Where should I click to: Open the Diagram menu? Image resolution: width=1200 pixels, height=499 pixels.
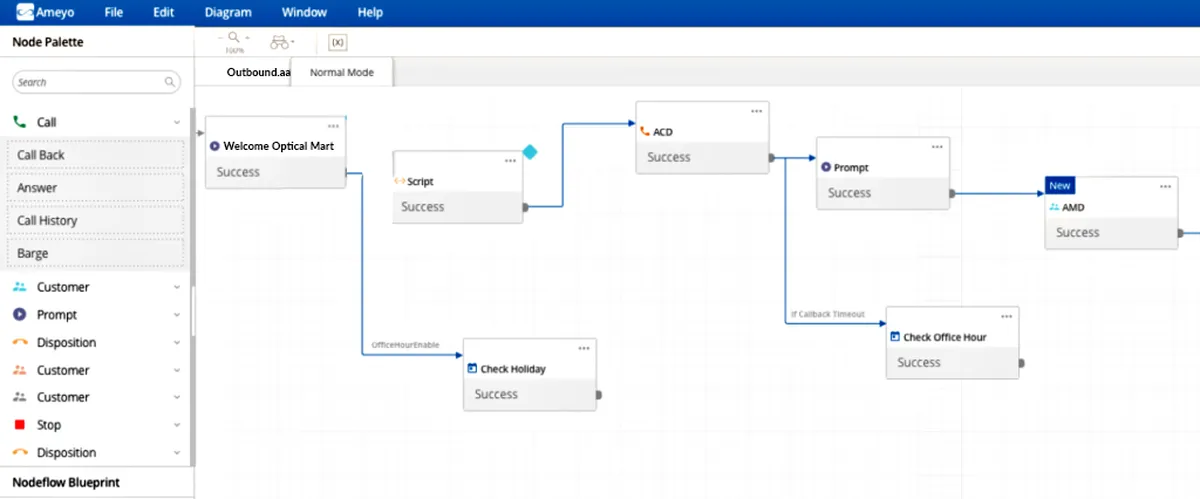[228, 13]
